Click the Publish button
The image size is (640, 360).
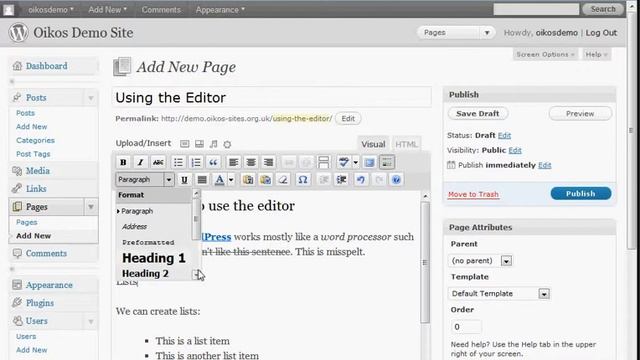[581, 193]
